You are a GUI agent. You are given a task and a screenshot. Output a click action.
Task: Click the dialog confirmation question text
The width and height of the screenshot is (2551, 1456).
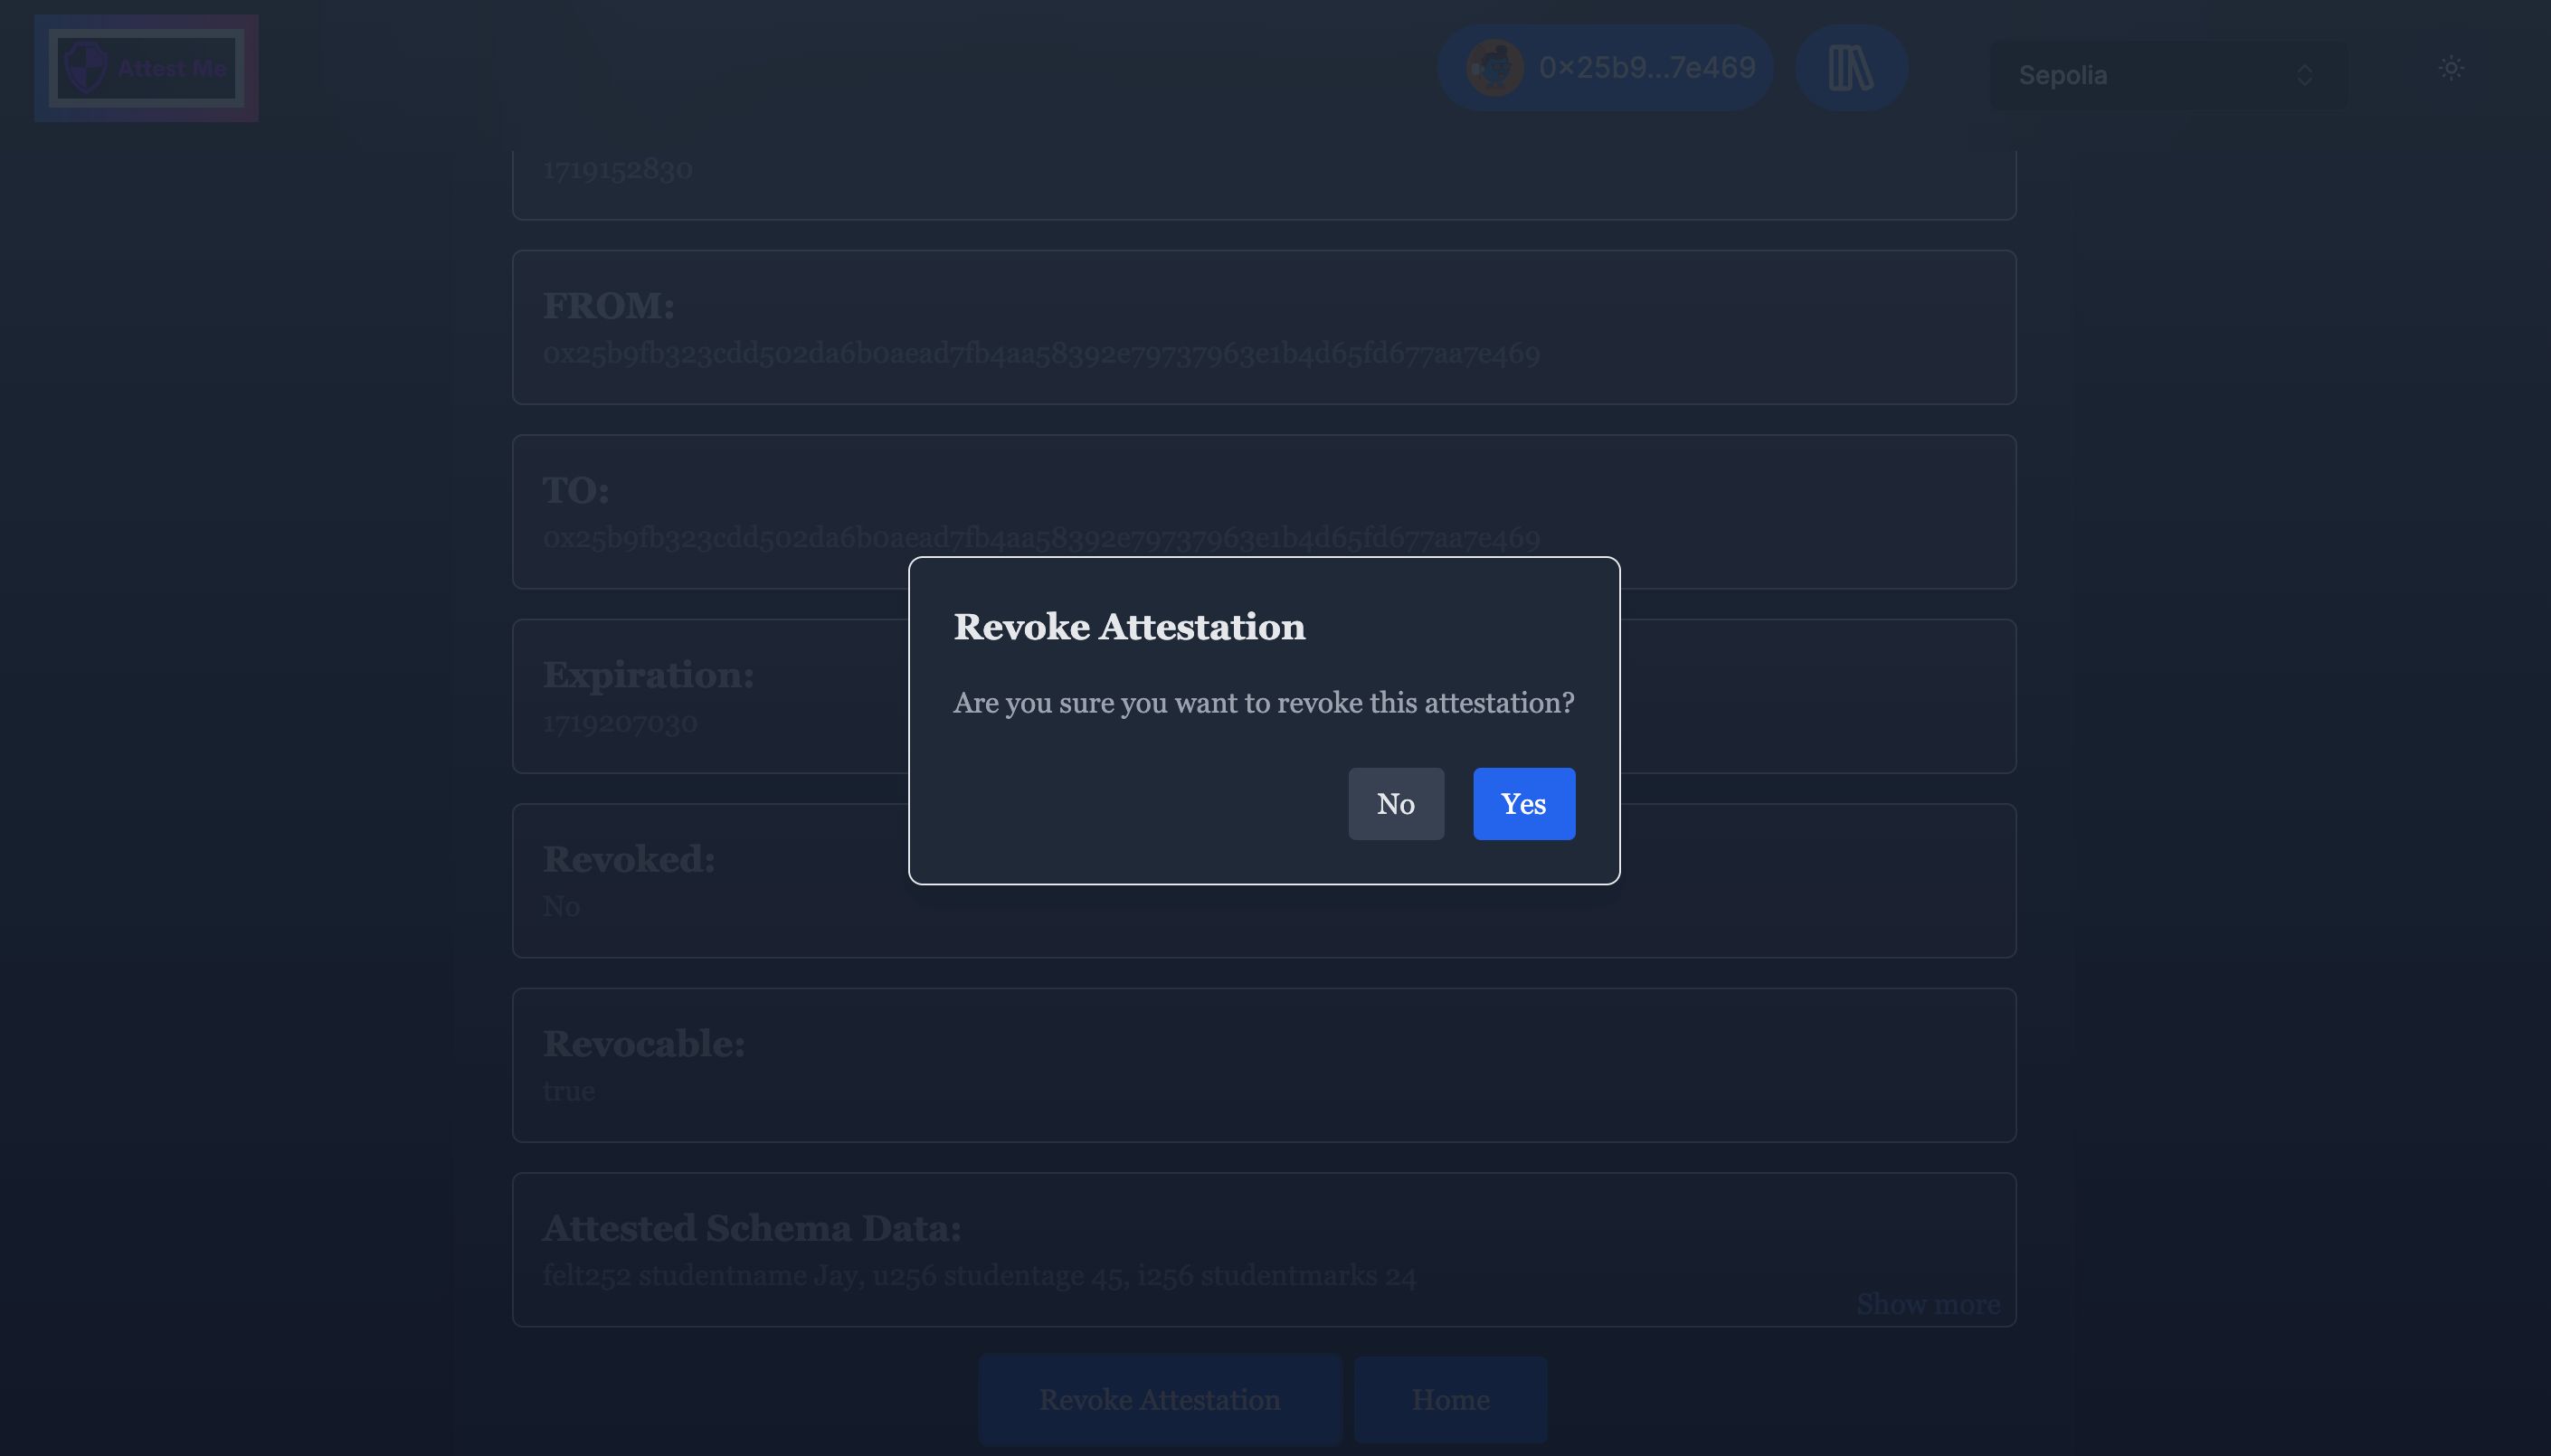[1263, 703]
